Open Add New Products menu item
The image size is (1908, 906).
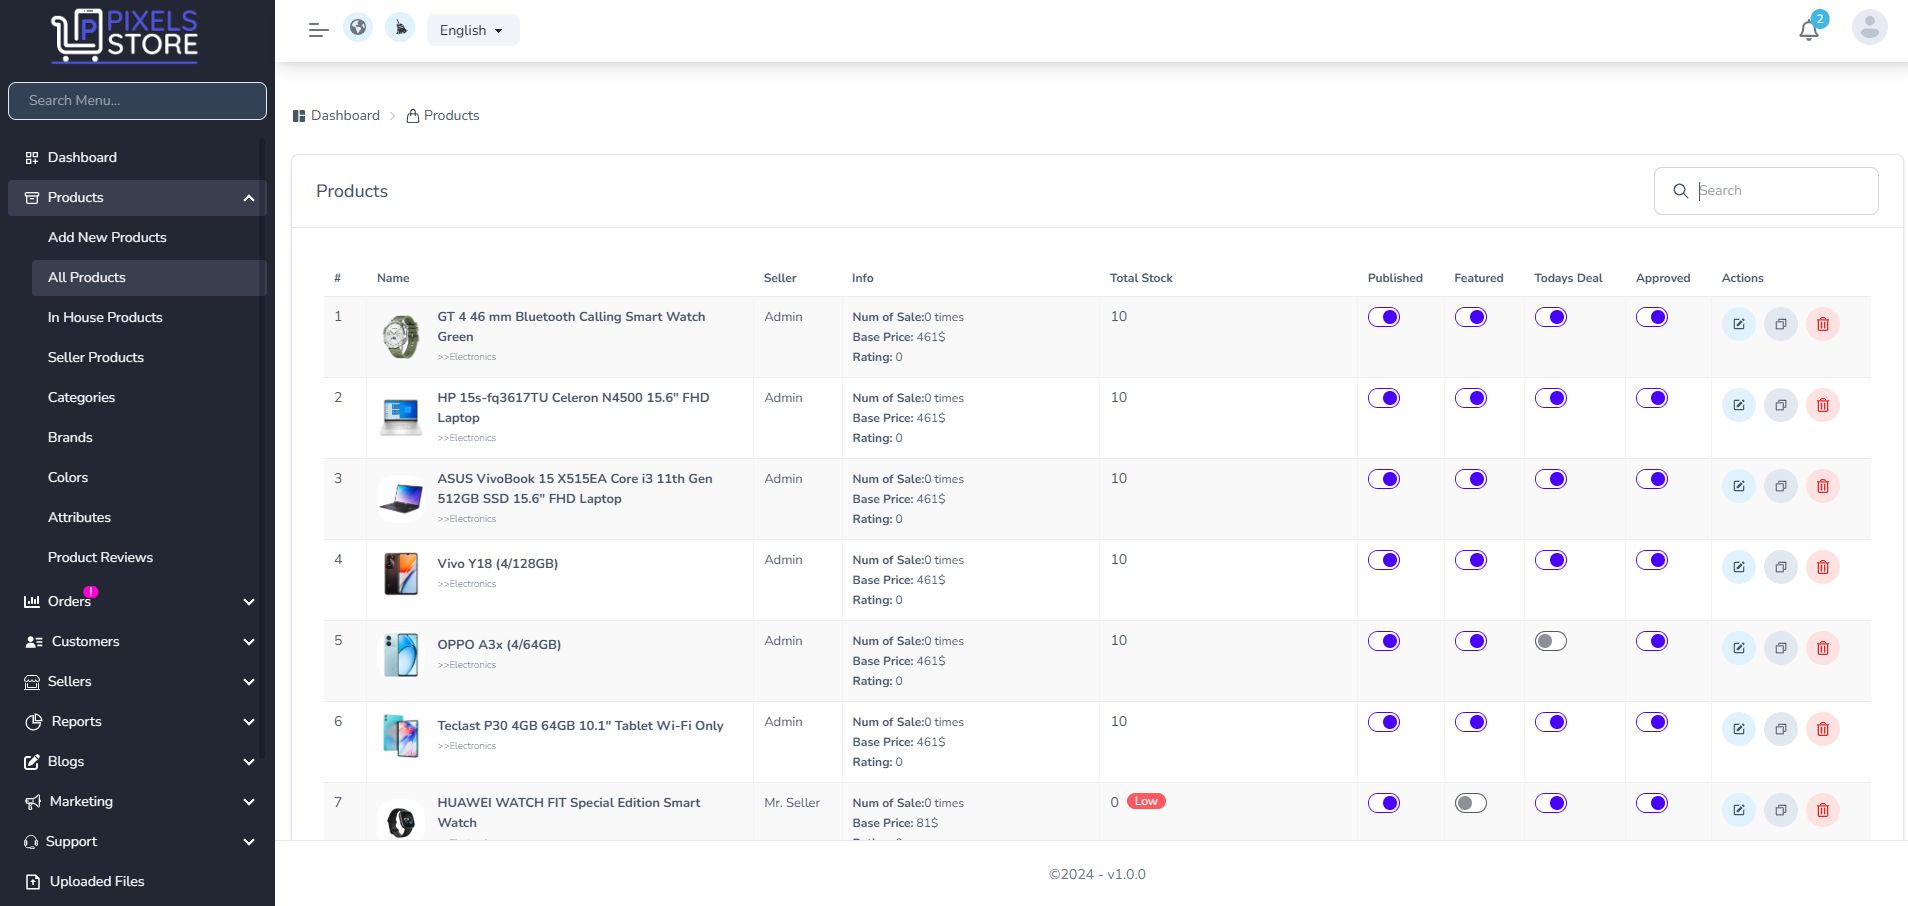[x=107, y=237]
